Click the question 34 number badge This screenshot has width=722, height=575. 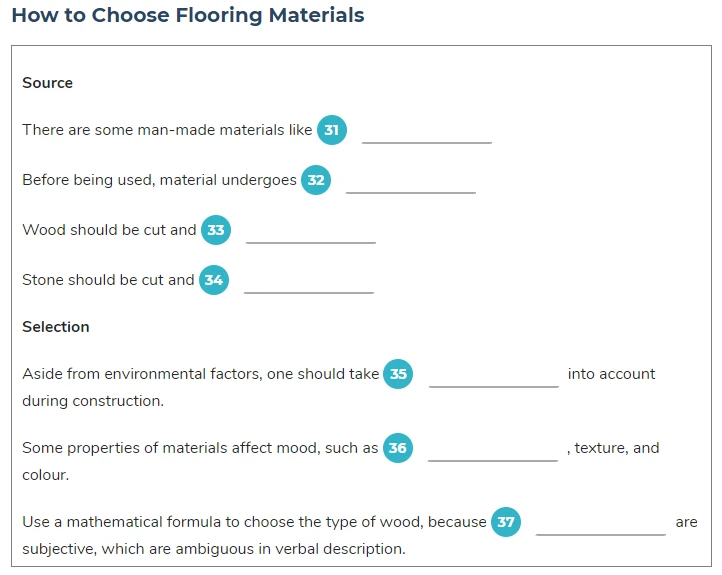click(x=214, y=280)
